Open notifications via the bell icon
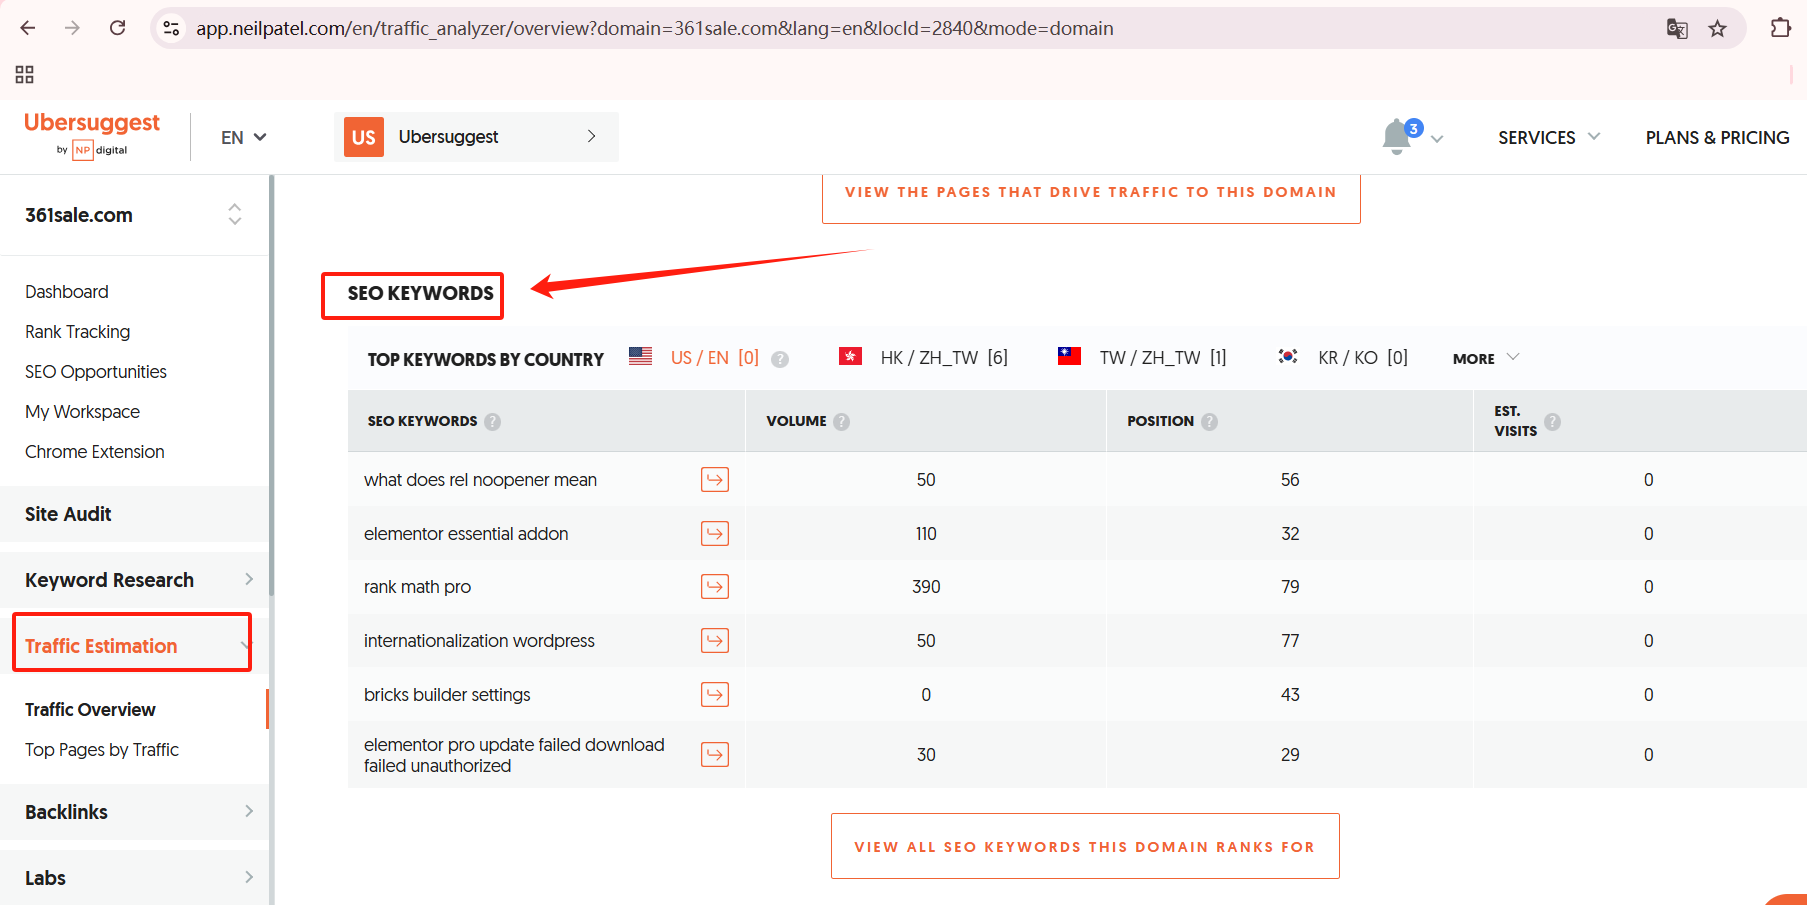The height and width of the screenshot is (905, 1807). coord(1396,136)
